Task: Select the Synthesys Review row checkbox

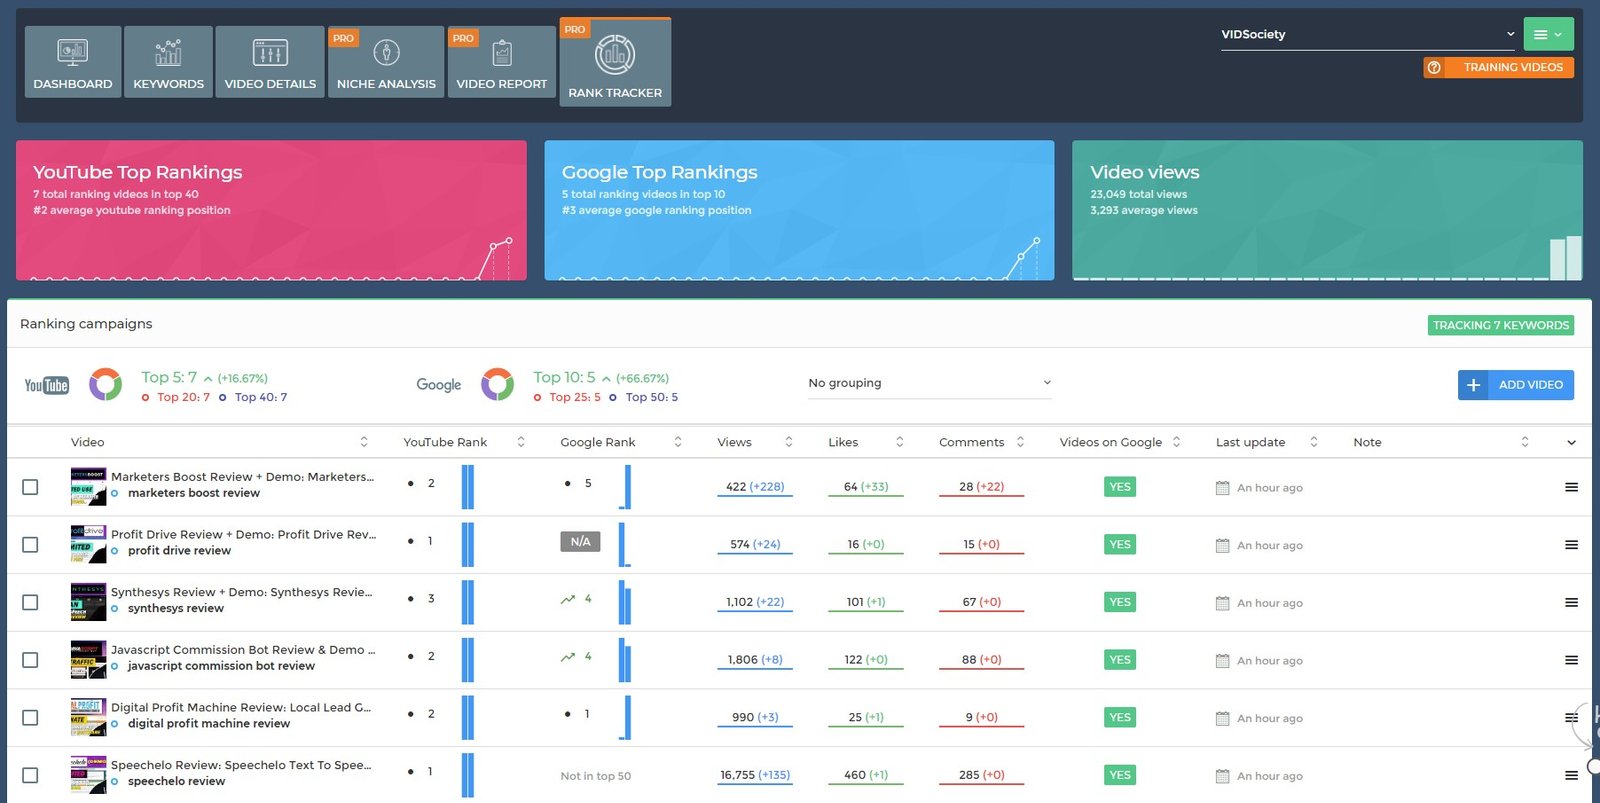Action: 30,602
